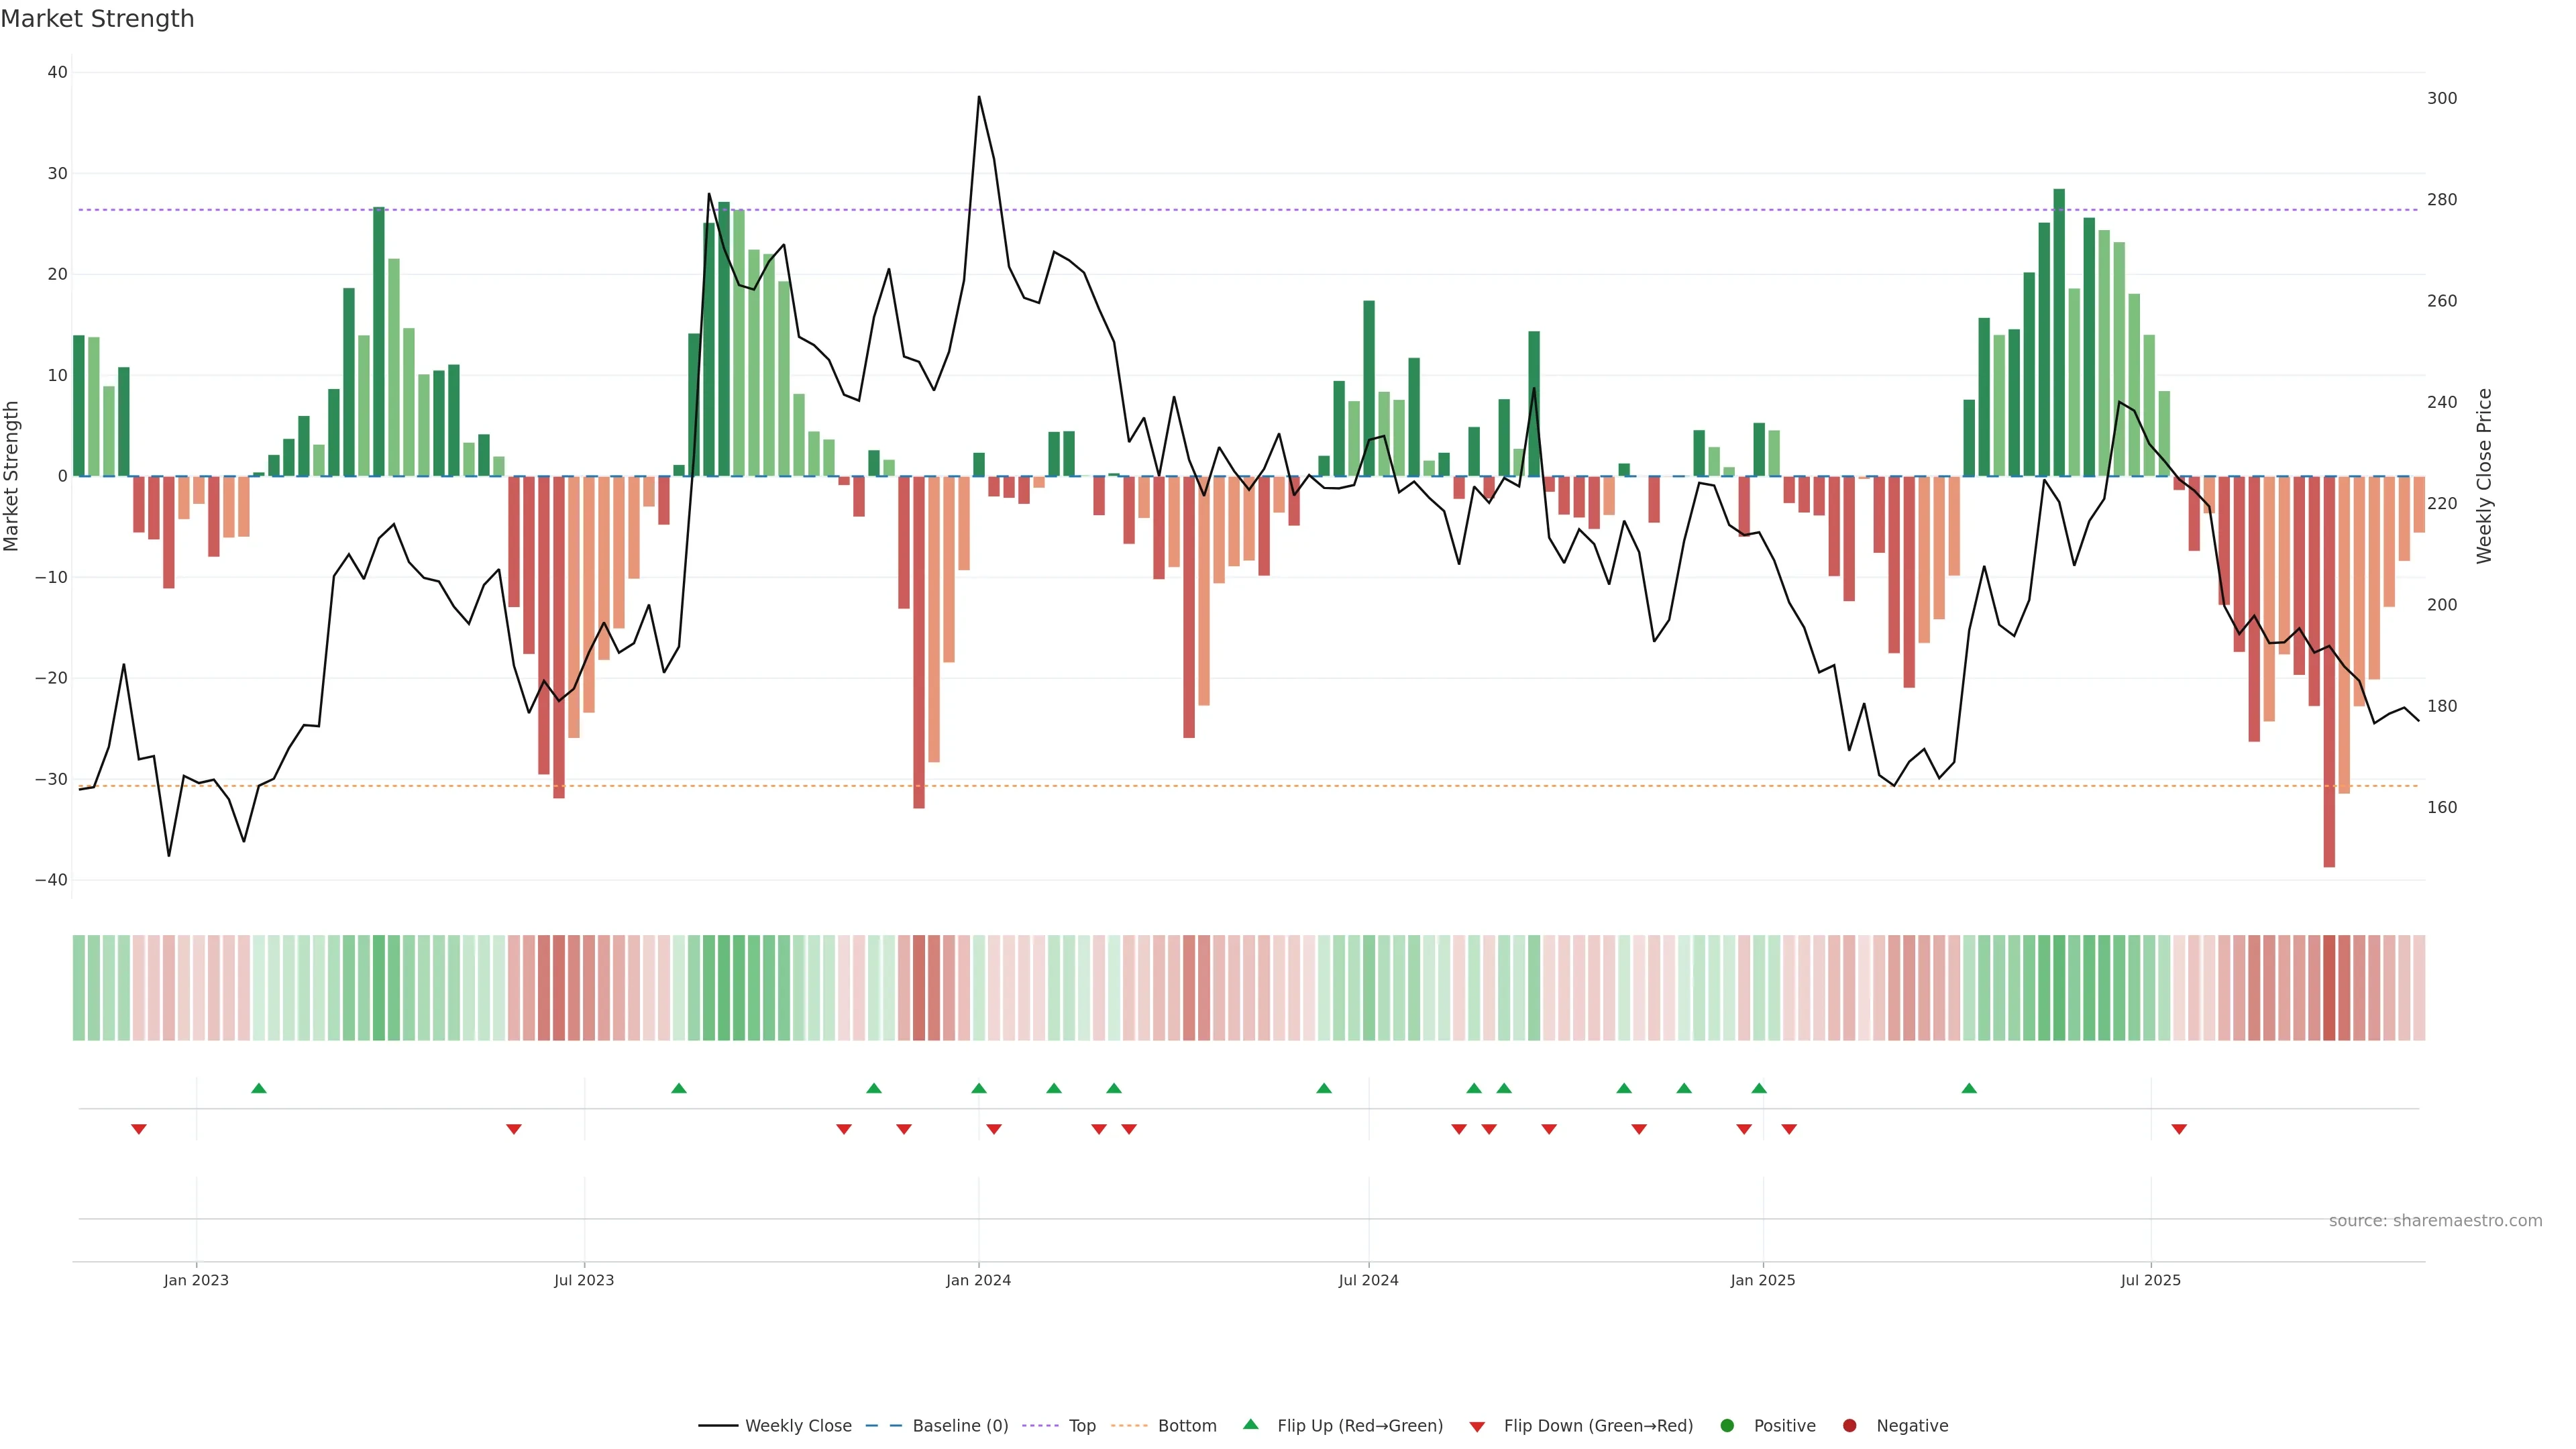Viewport: 2576px width, 1449px height.
Task: Click the last green flip-up marker before Jul 2025
Action: [x=1969, y=1088]
